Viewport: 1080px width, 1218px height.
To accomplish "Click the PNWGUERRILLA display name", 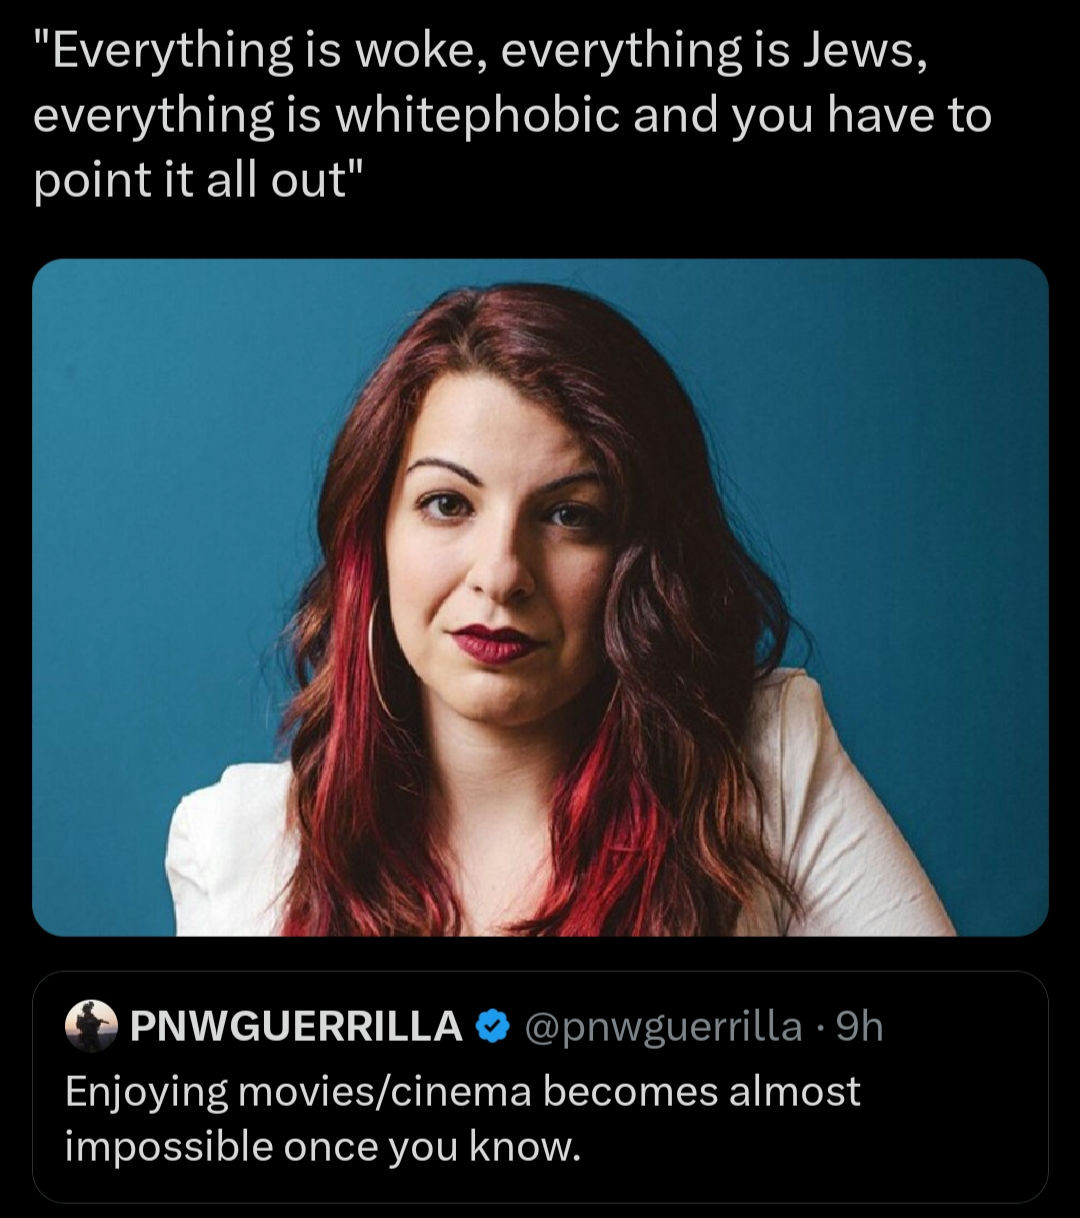I will coord(297,1027).
